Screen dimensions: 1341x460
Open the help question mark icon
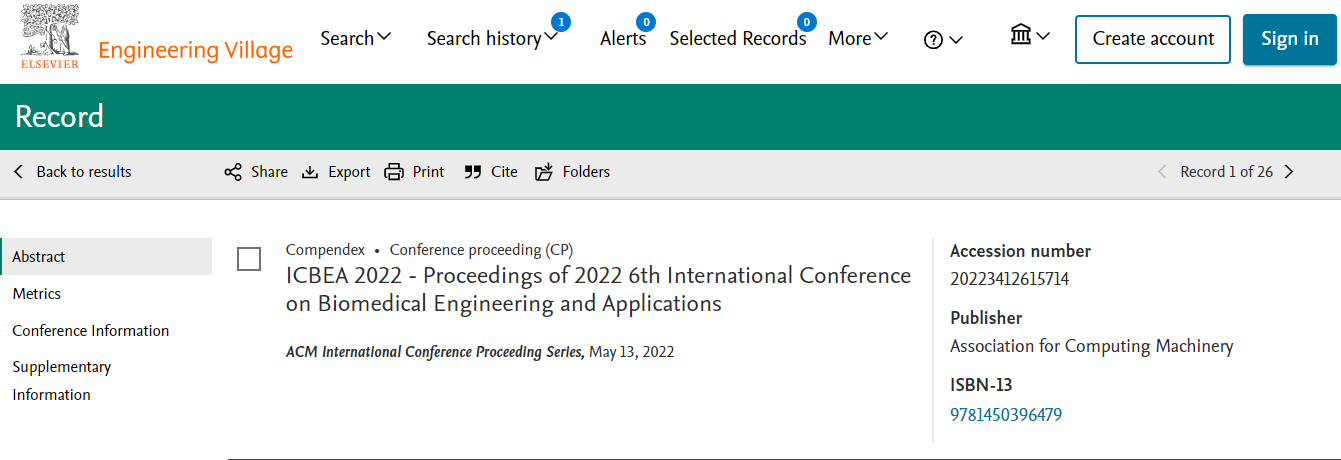pos(933,40)
